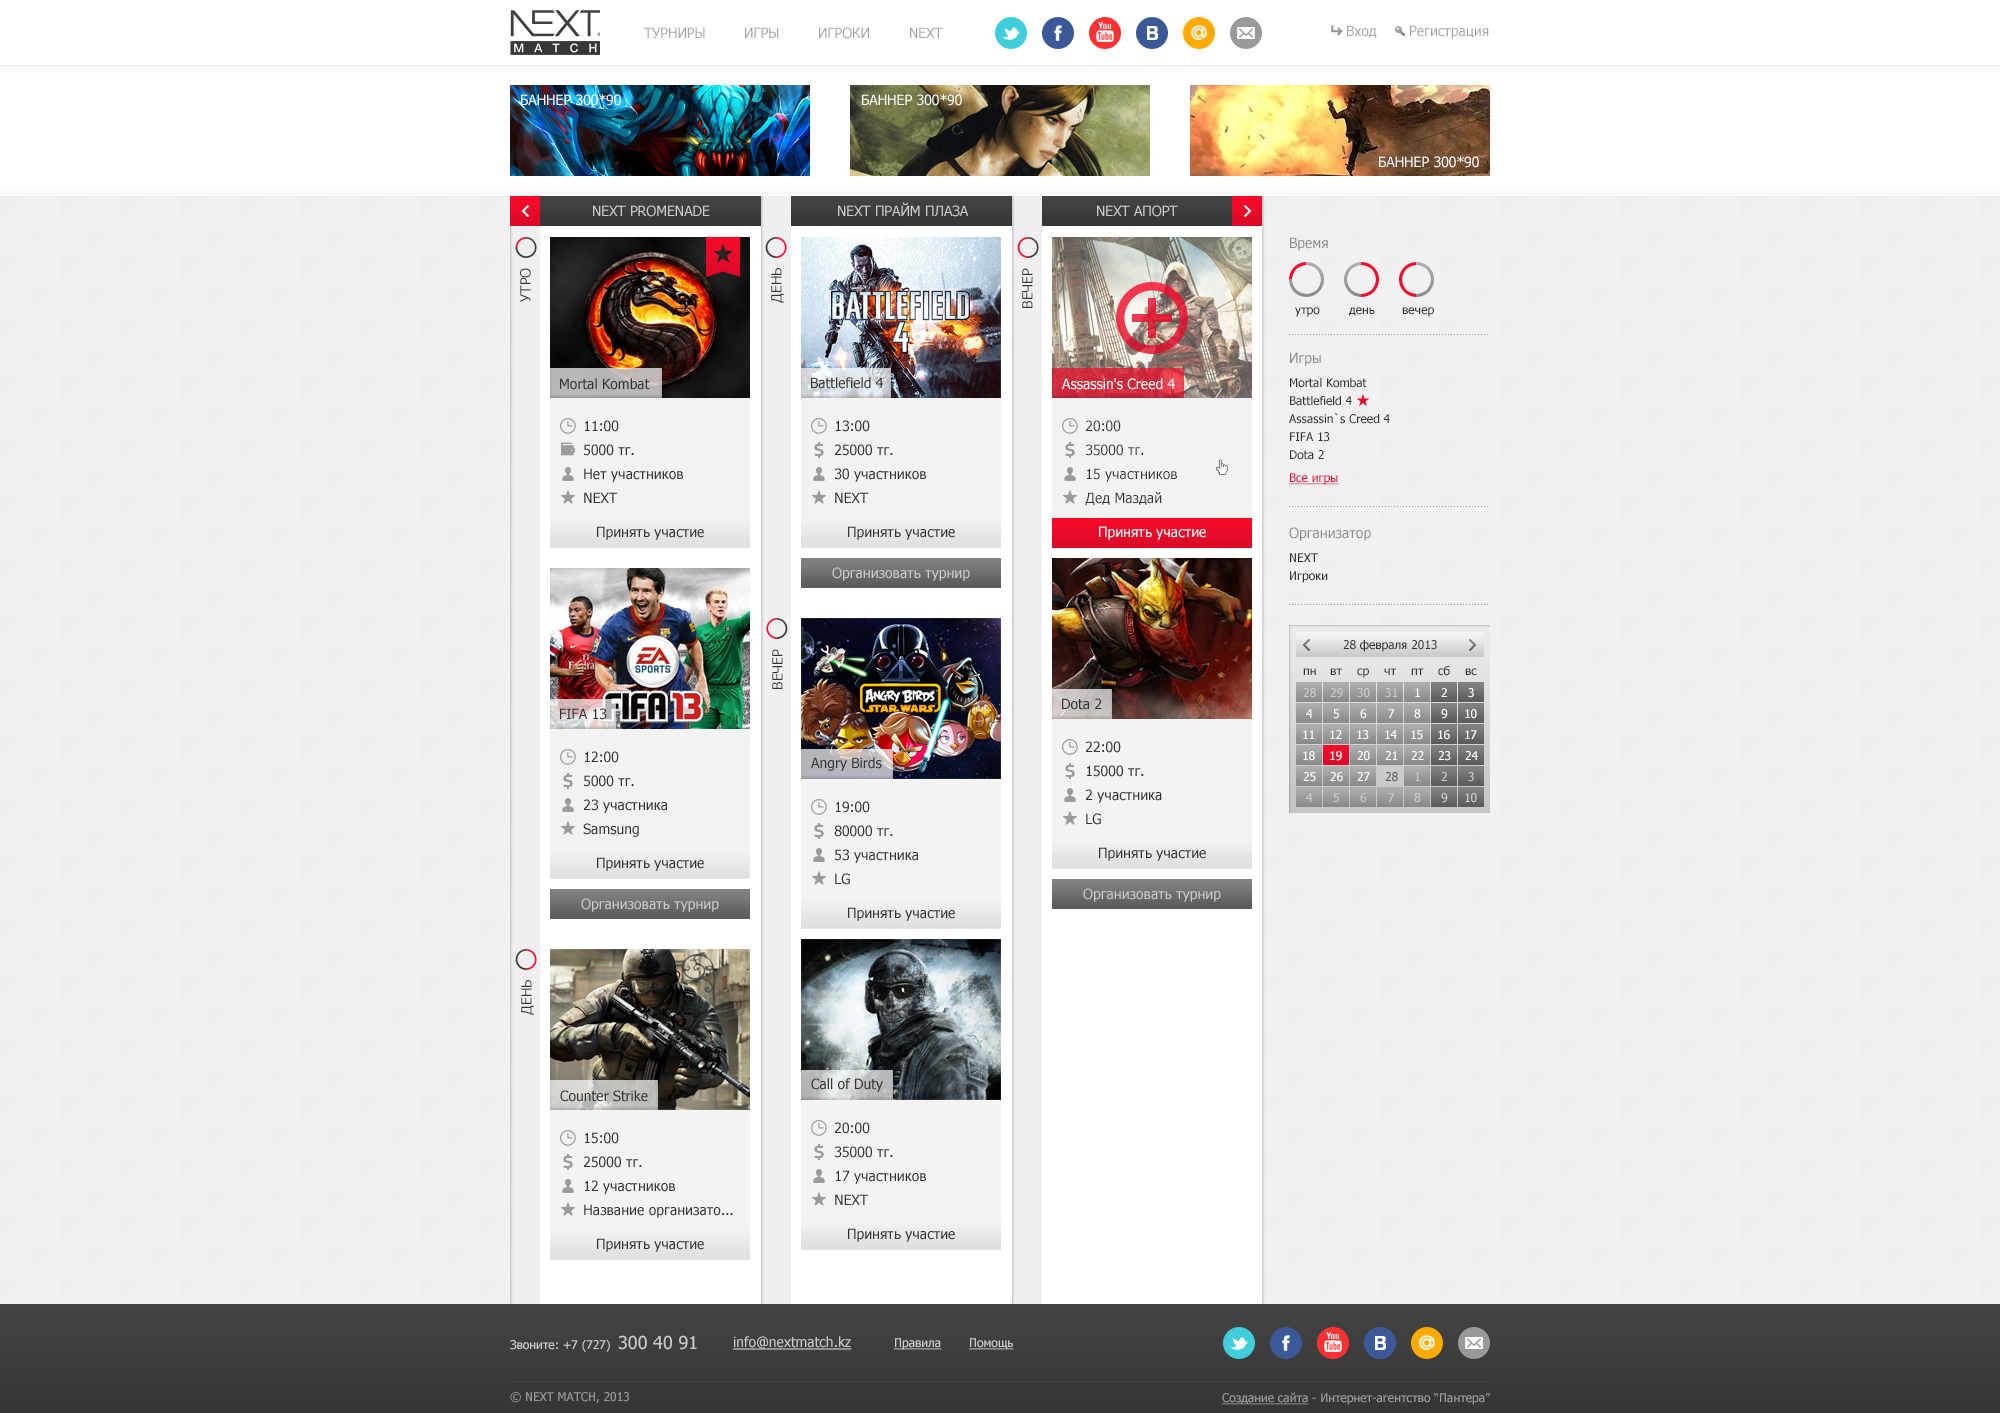2000x1413 pixels.
Task: Filter games by Mortal Kombat in sidebar
Action: click(1327, 383)
